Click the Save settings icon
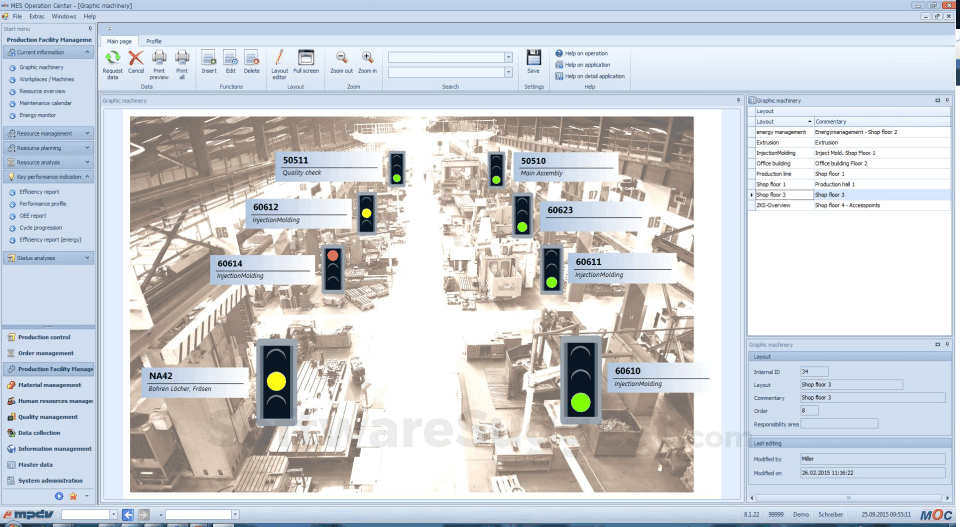The width and height of the screenshot is (960, 527). 533,58
